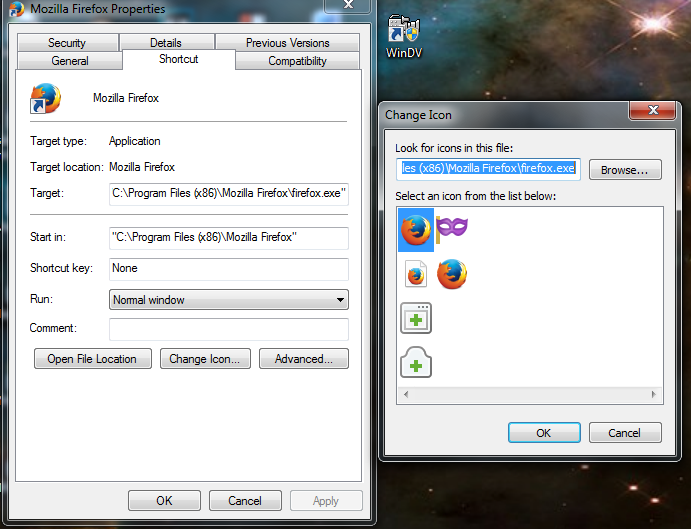Open the Previous Versions tab
The width and height of the screenshot is (691, 529).
[287, 43]
